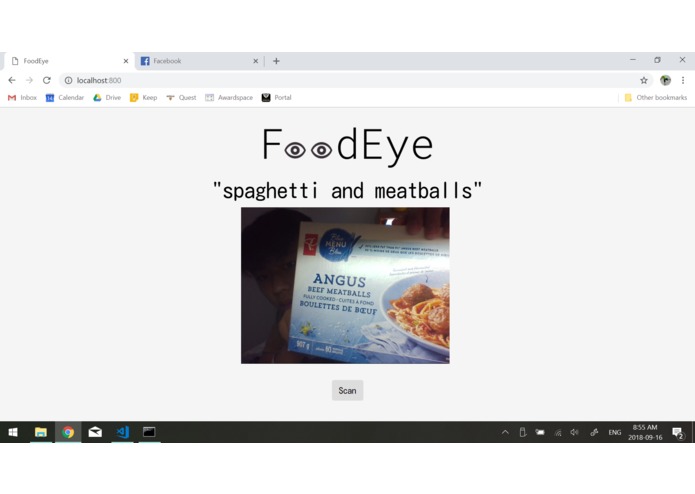Click the meatballs box webcam image
The image size is (695, 494).
coord(345,285)
